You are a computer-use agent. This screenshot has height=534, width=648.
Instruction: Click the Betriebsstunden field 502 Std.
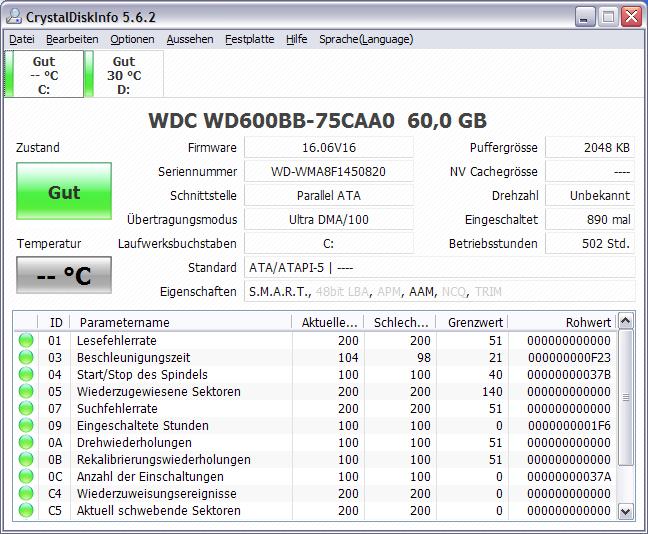(590, 243)
